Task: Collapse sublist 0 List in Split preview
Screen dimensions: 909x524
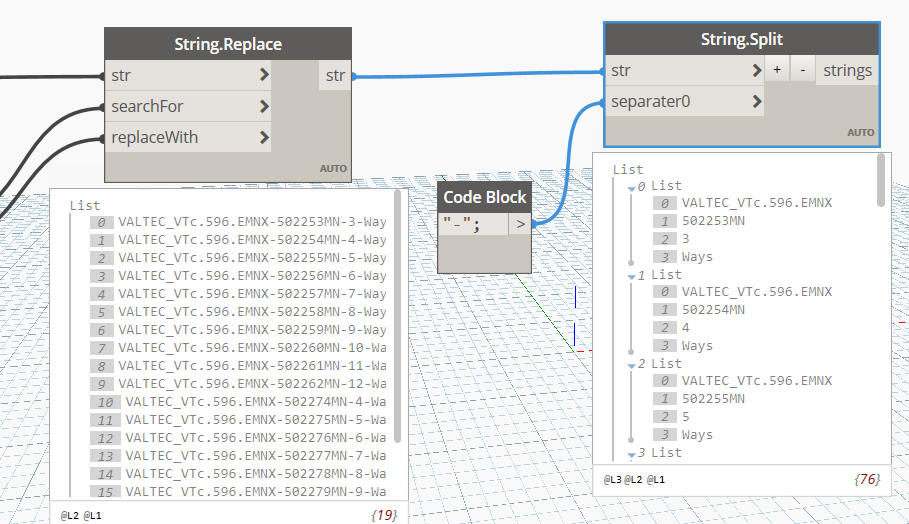Action: click(631, 188)
